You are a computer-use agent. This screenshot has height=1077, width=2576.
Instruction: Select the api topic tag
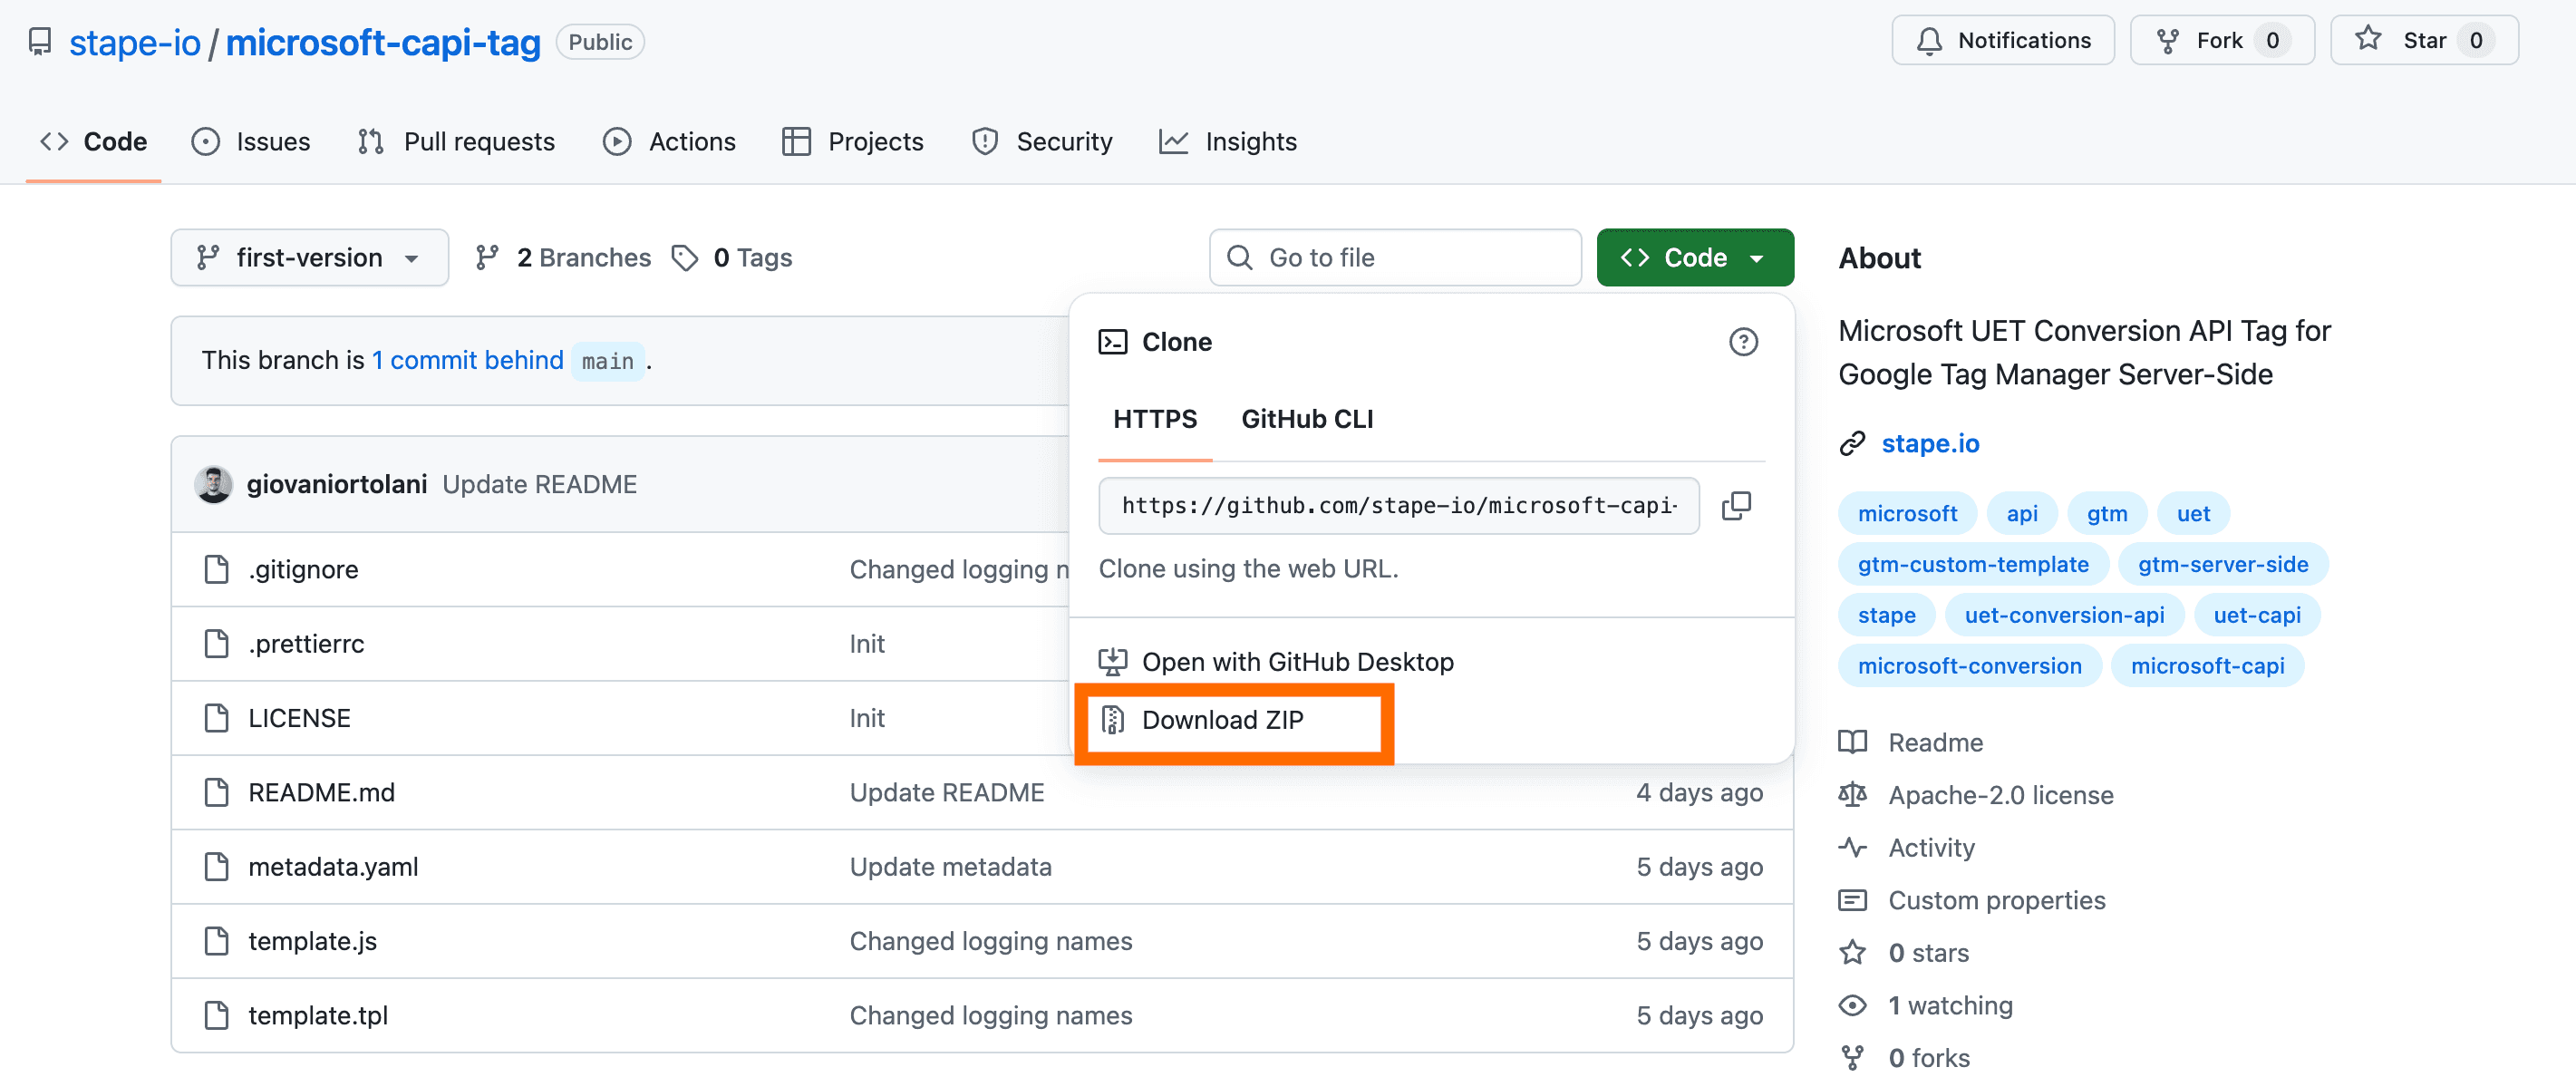2021,513
